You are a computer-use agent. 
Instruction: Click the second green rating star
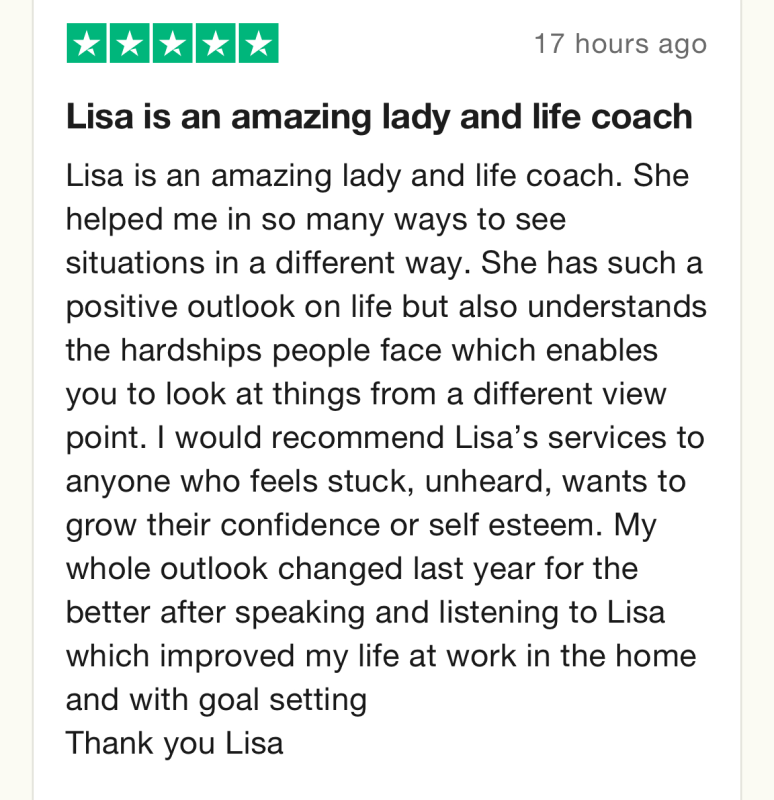click(x=130, y=43)
